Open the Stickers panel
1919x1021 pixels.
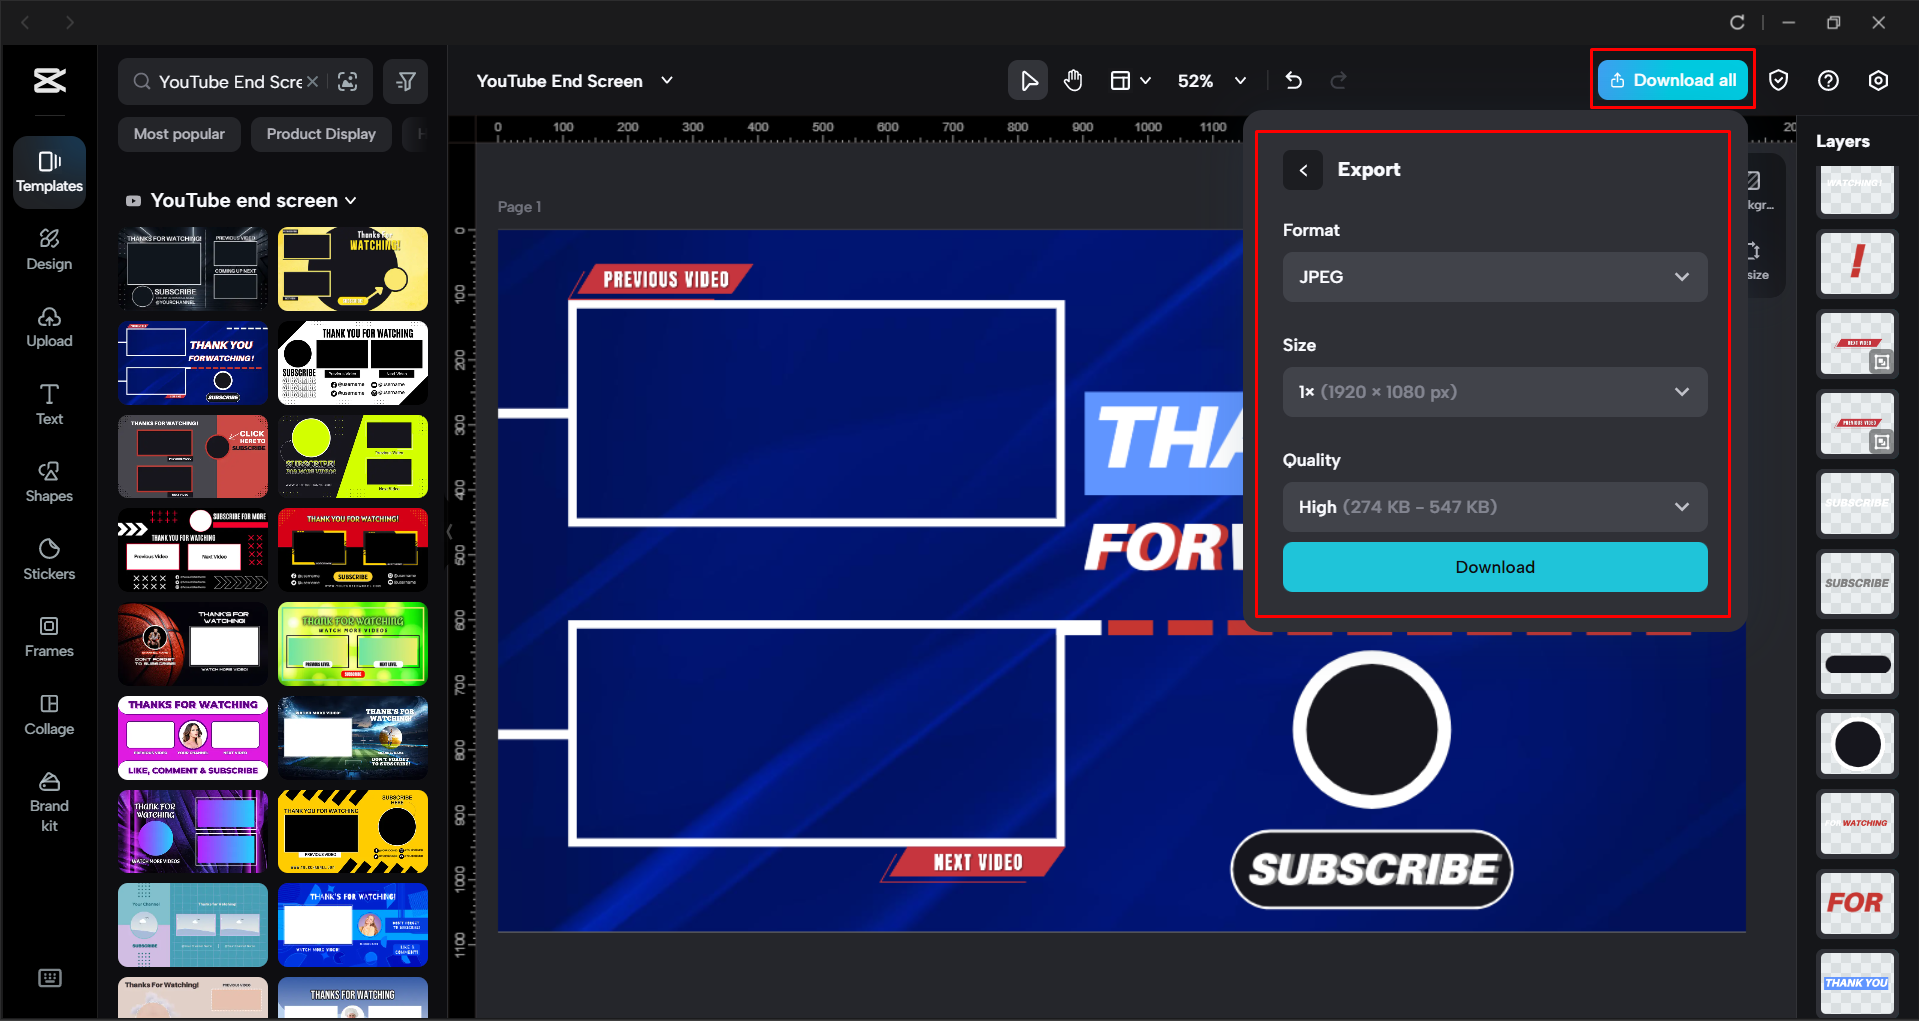pyautogui.click(x=48, y=558)
